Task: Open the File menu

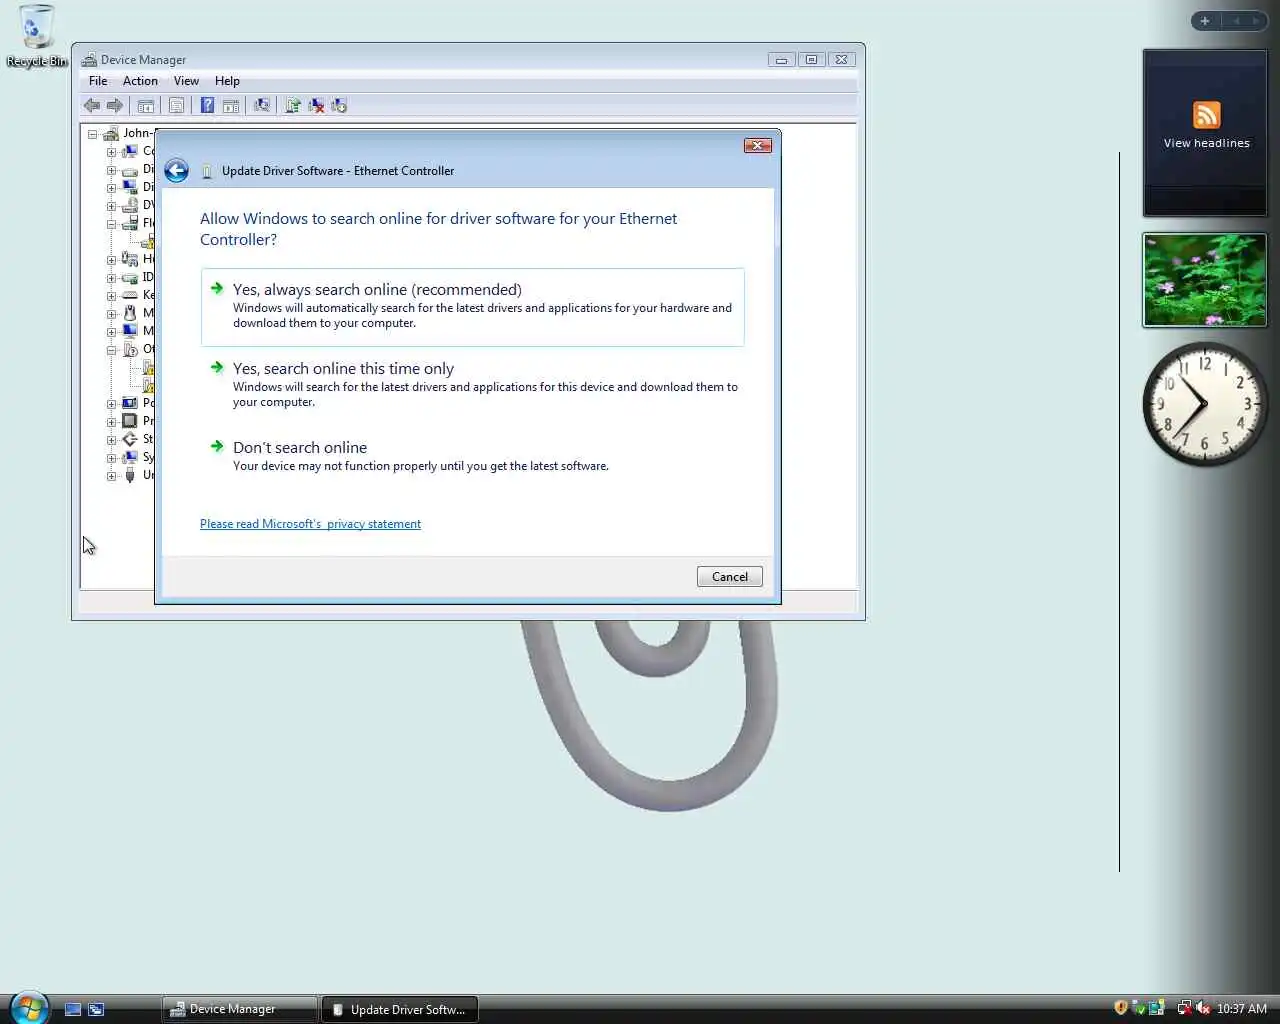Action: (x=98, y=81)
